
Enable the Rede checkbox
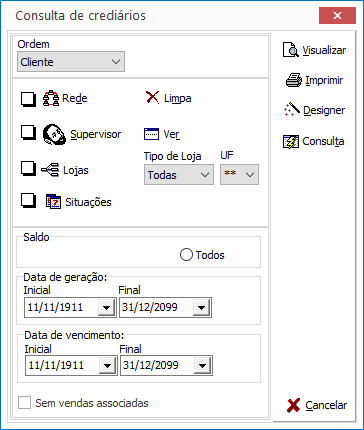pos(28,99)
